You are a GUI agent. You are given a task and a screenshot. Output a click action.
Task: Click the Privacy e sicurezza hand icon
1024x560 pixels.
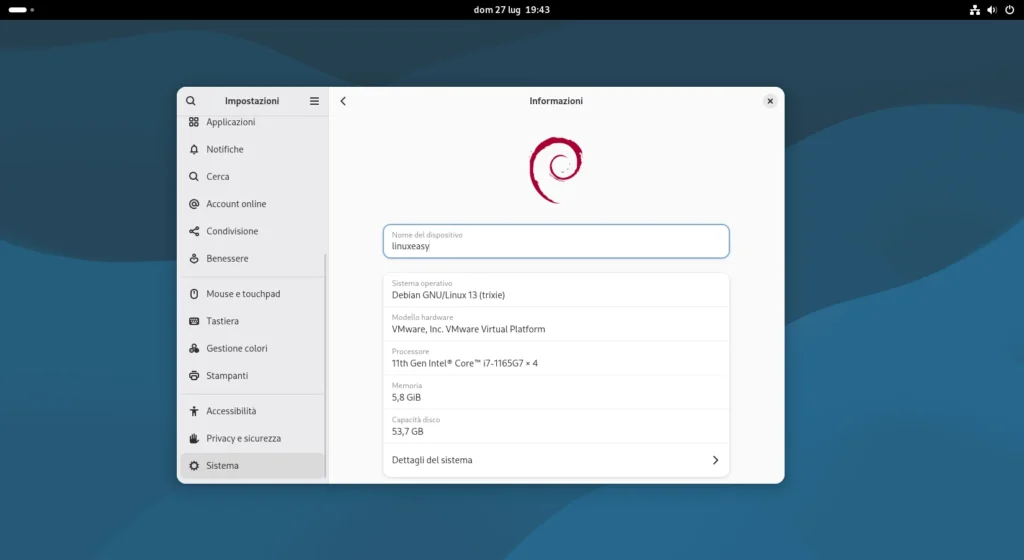point(194,439)
